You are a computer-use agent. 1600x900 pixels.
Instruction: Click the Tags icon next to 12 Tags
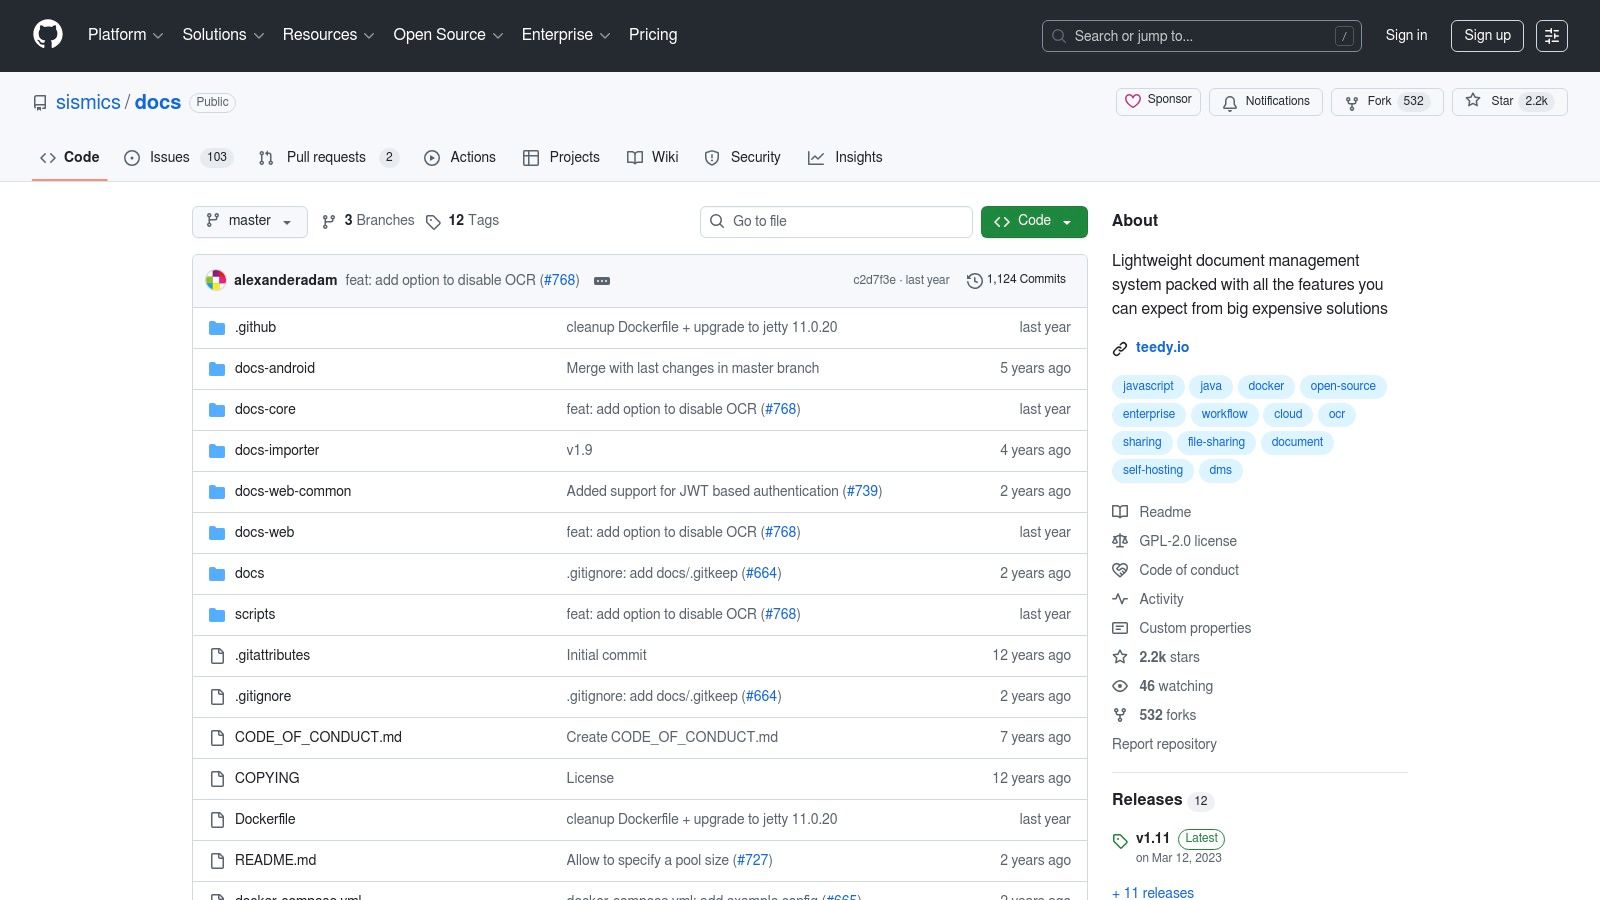coord(433,222)
